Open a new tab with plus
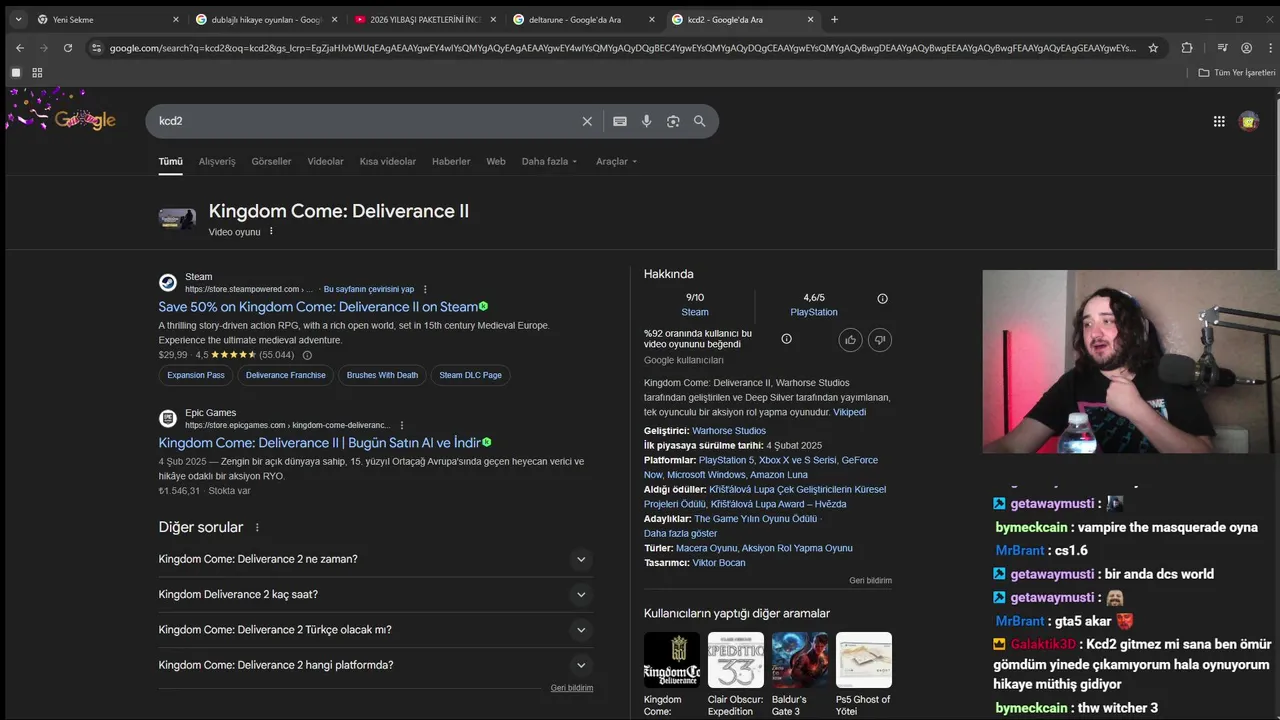The height and width of the screenshot is (720, 1280). [835, 19]
